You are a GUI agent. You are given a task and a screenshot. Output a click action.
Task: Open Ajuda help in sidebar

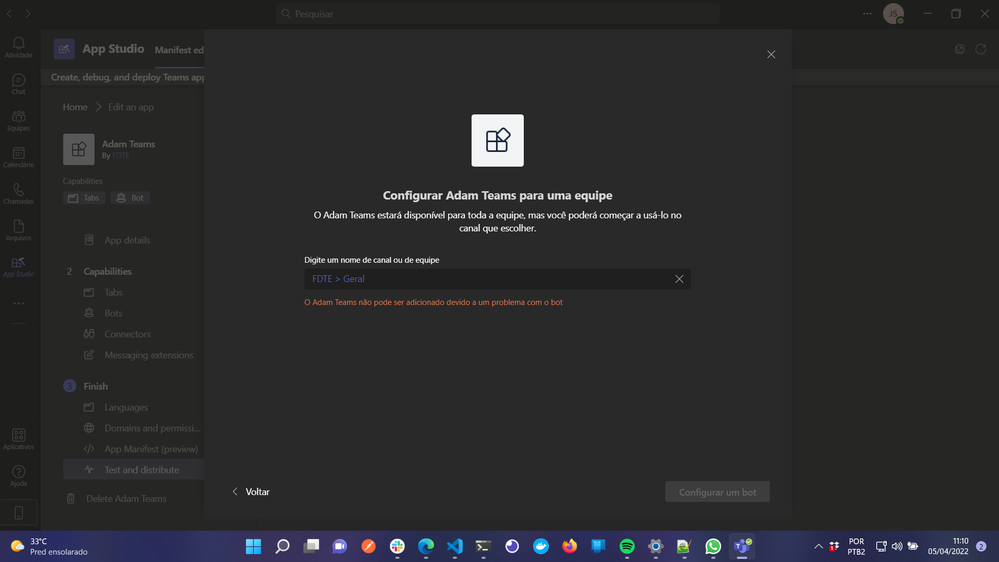[x=18, y=476]
